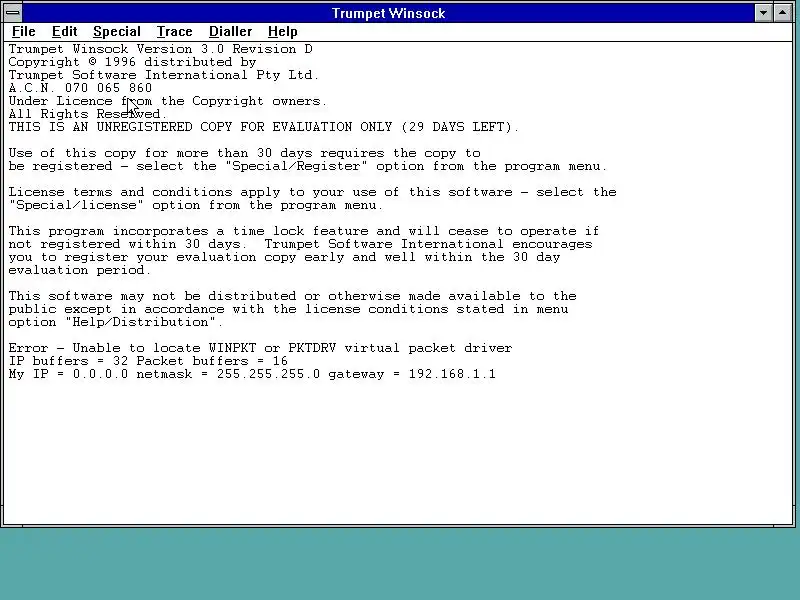The width and height of the screenshot is (800, 600).
Task: Open the File menu
Action: coord(23,32)
